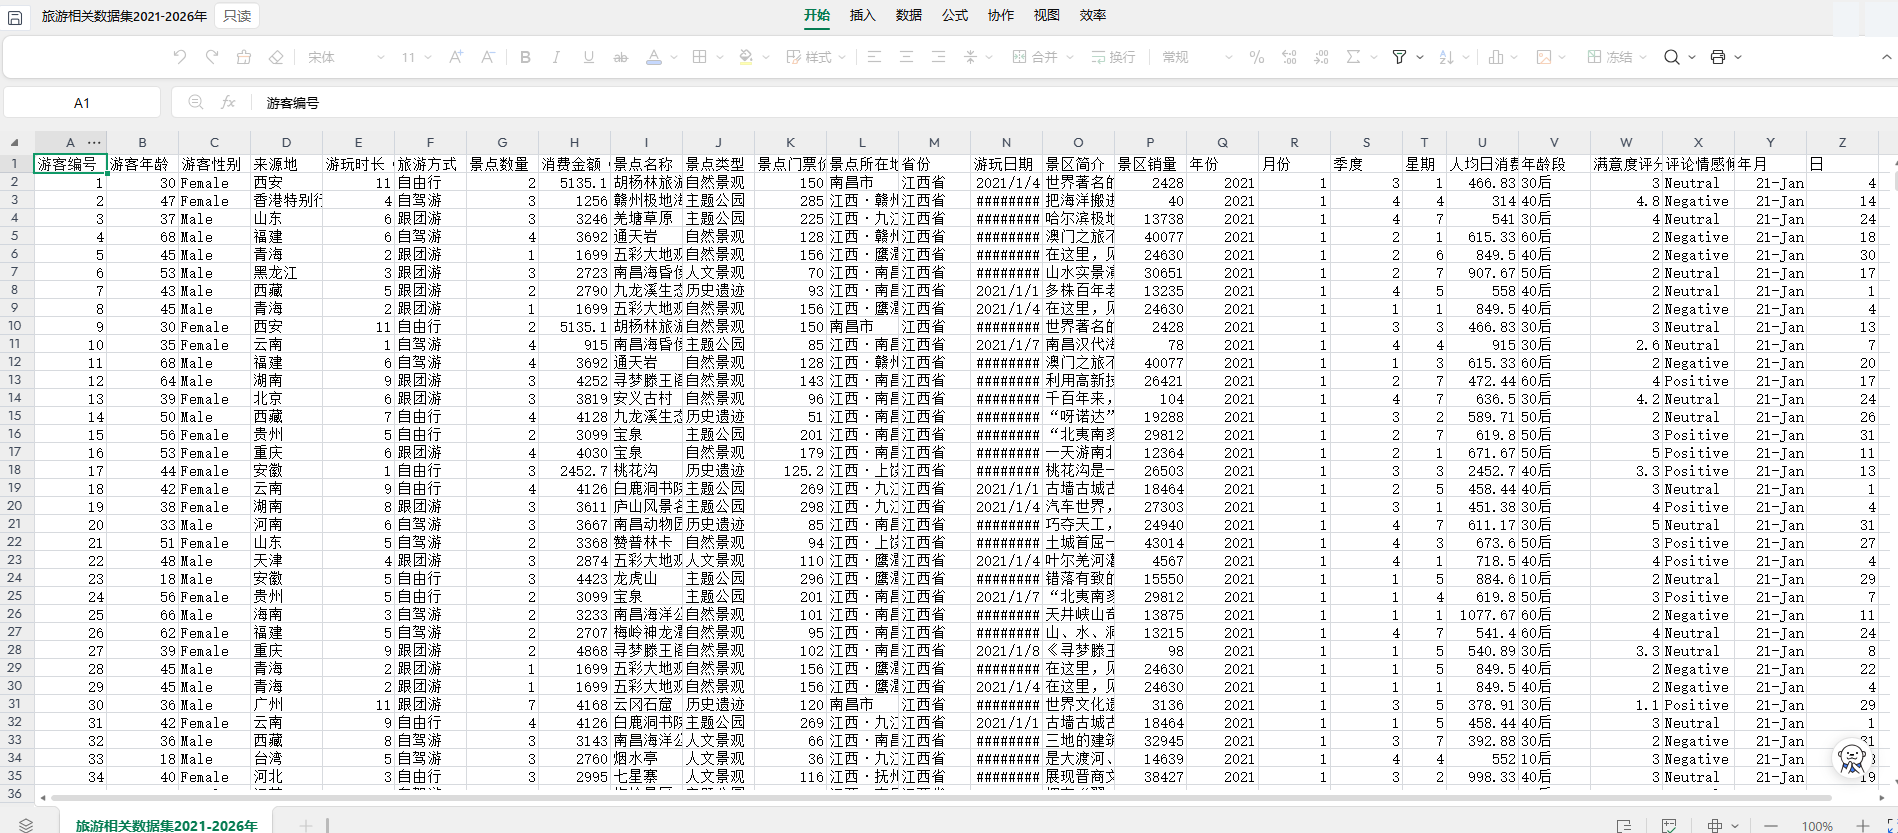Toggle 换行 wrap text
1898x833 pixels.
pos(1113,57)
